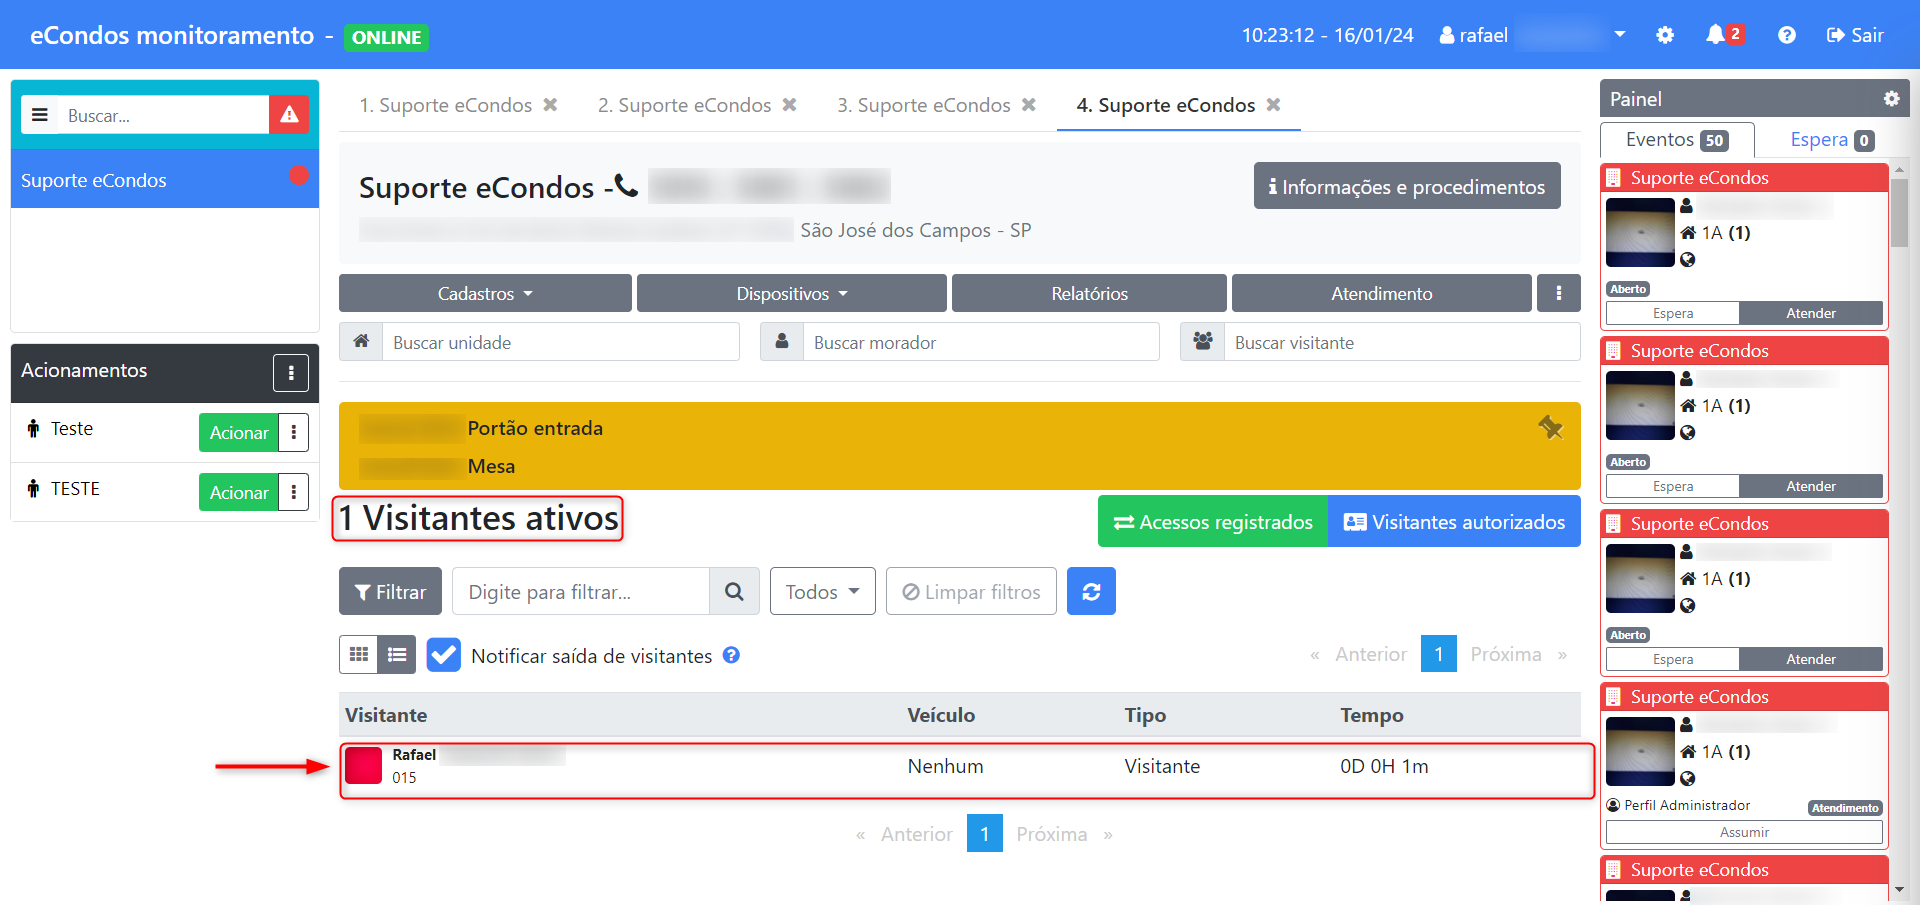Screen dimensions: 1920x905
Task: Click Espera on first event card
Action: (x=1673, y=313)
